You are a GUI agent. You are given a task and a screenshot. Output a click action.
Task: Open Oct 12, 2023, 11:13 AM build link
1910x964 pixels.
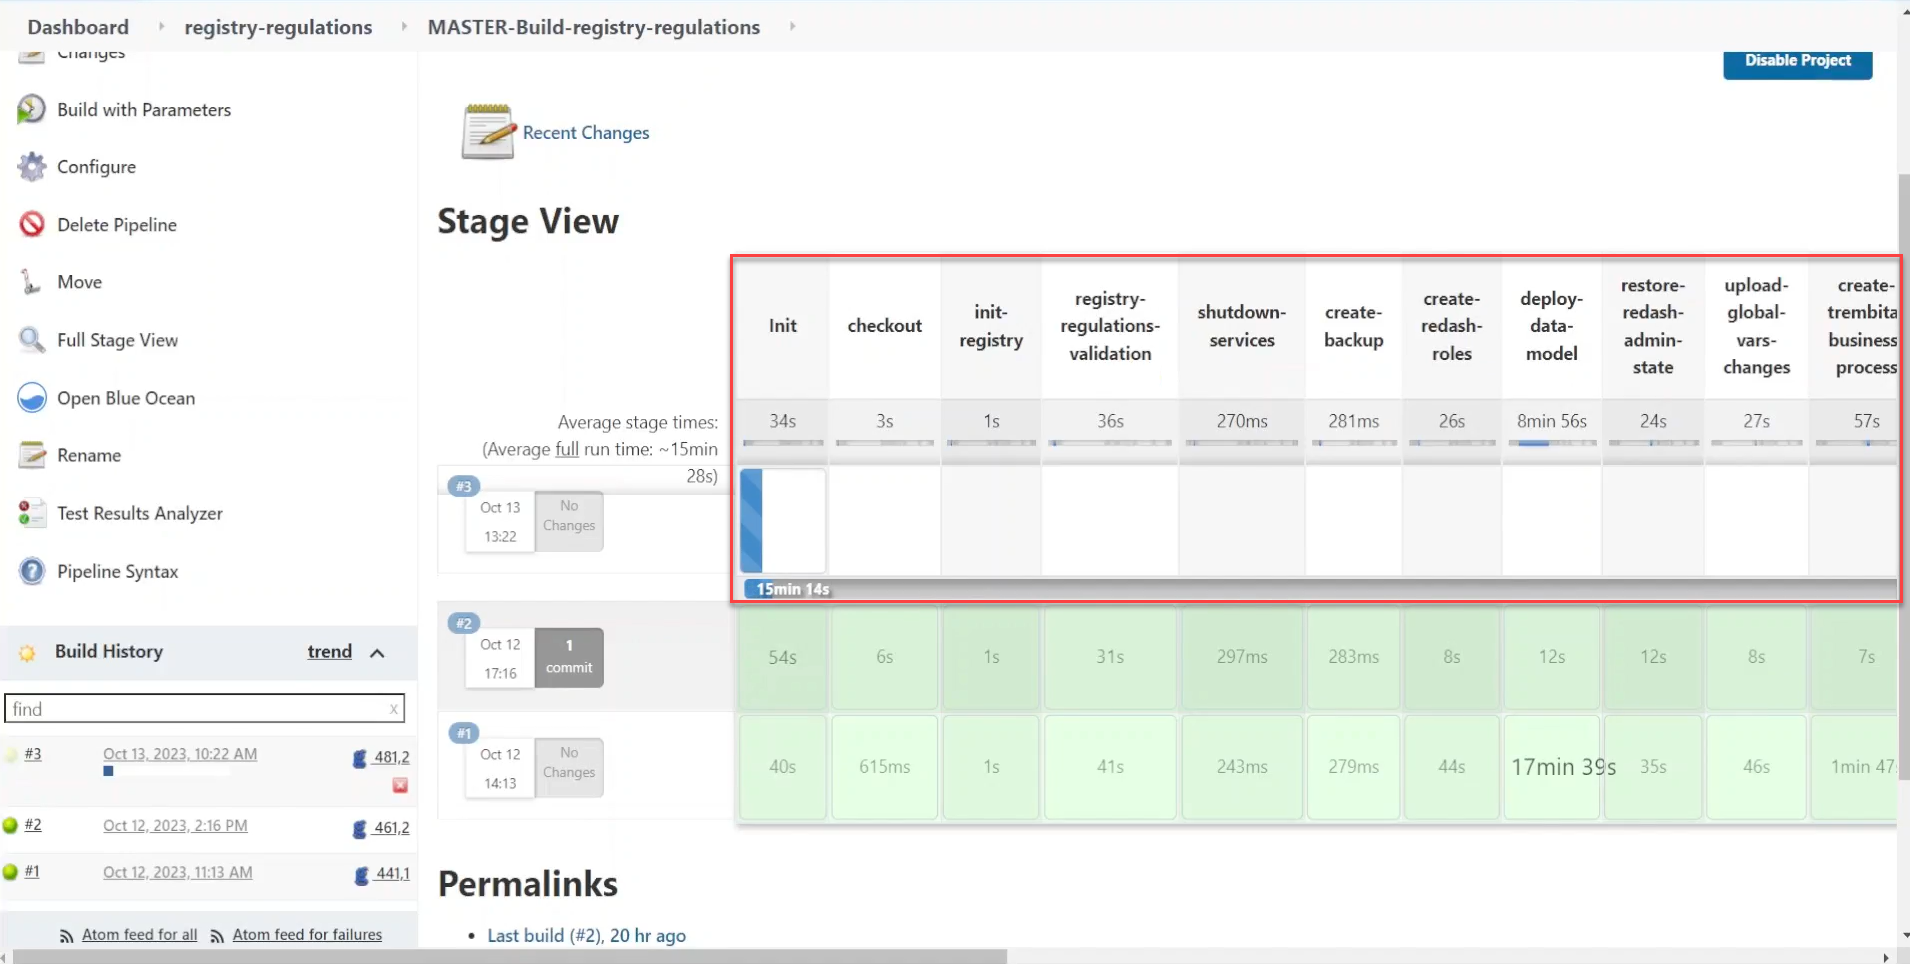coord(178,872)
